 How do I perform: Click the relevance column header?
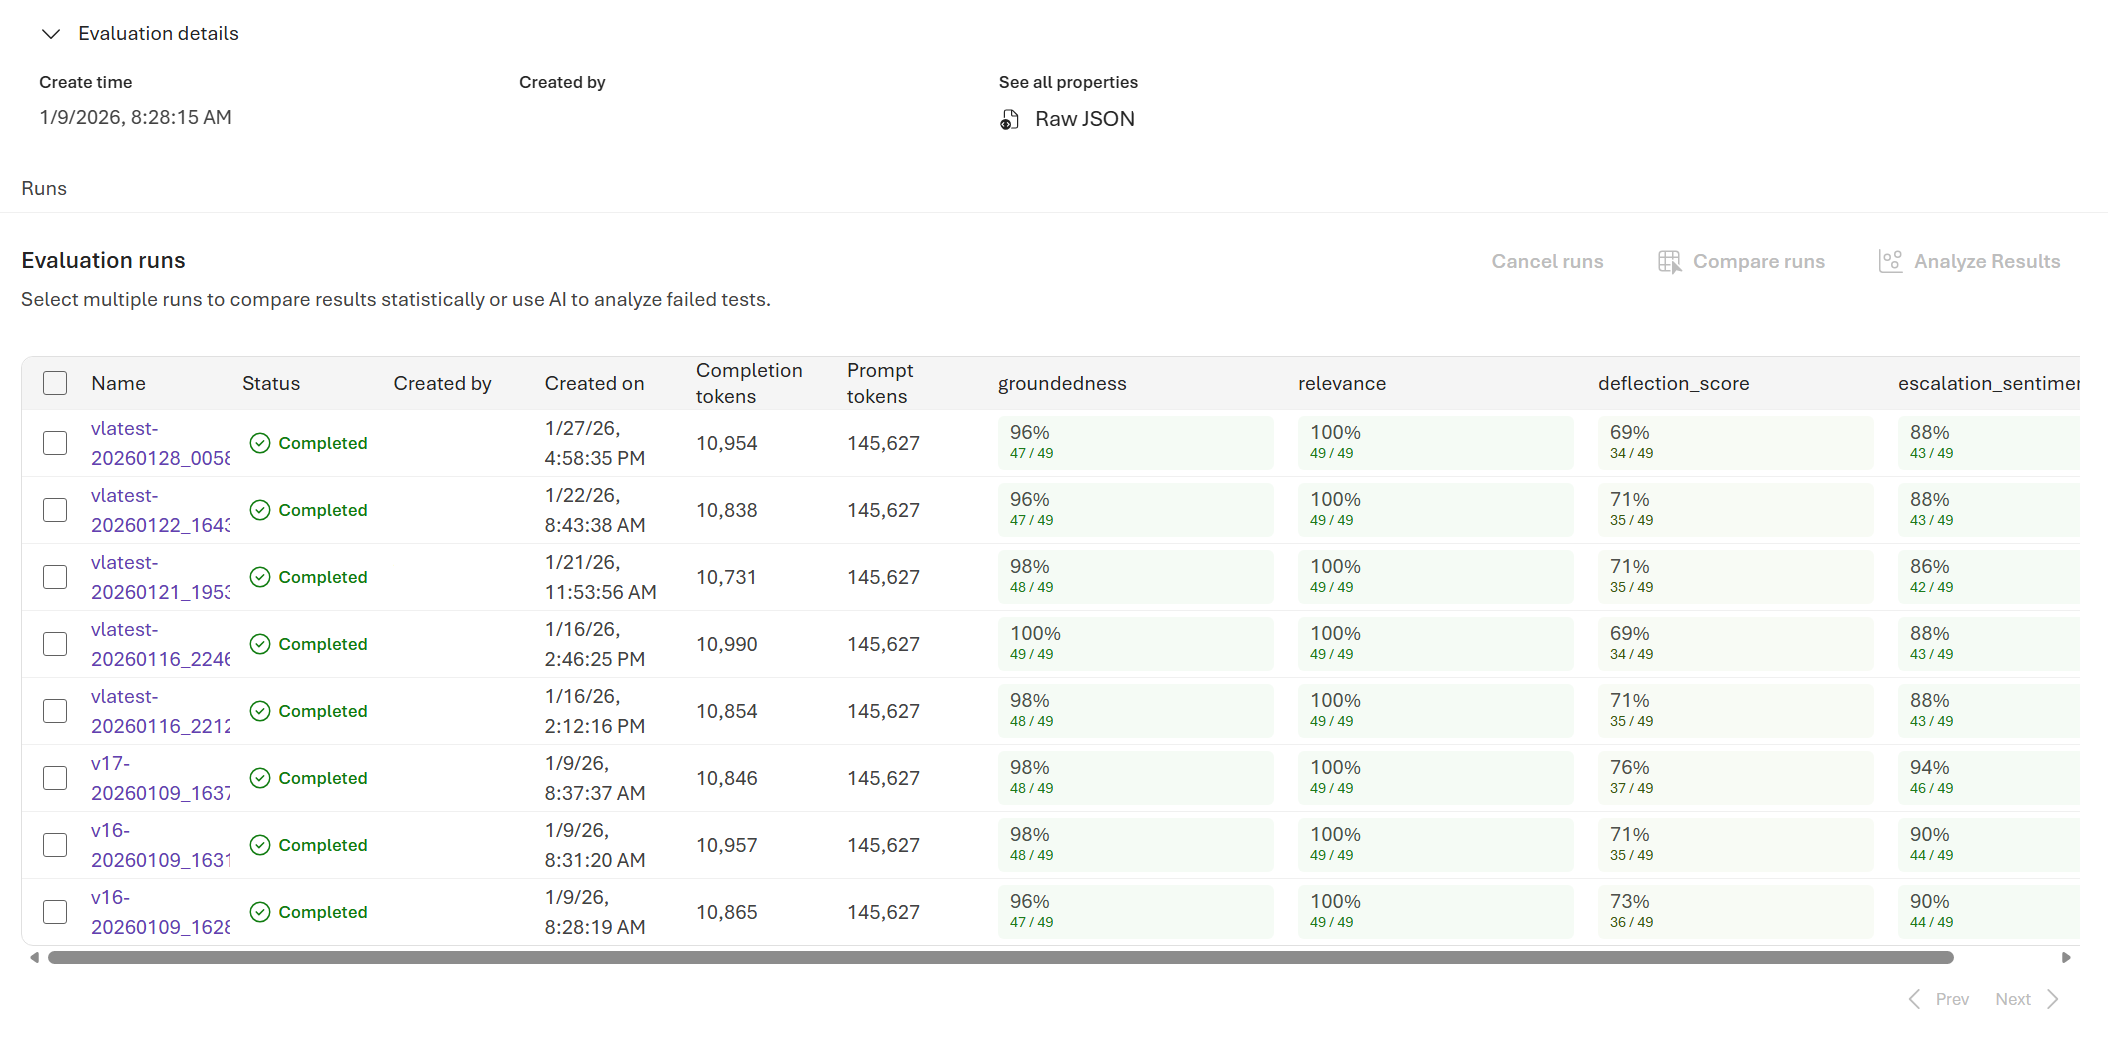click(x=1341, y=383)
